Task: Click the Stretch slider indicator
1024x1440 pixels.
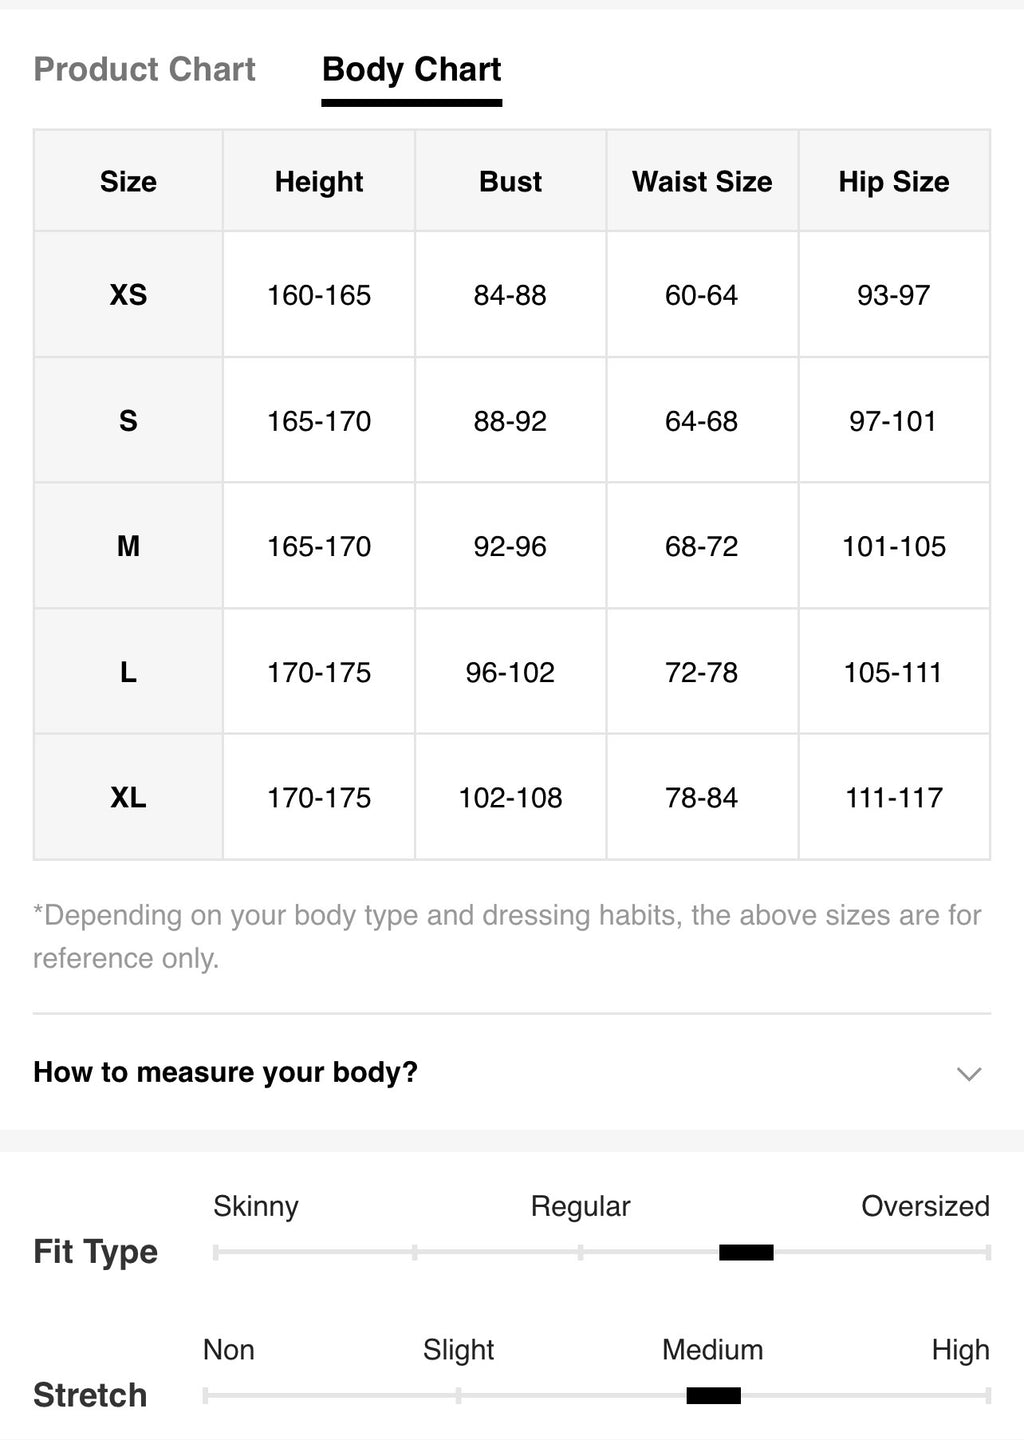Action: click(714, 1395)
